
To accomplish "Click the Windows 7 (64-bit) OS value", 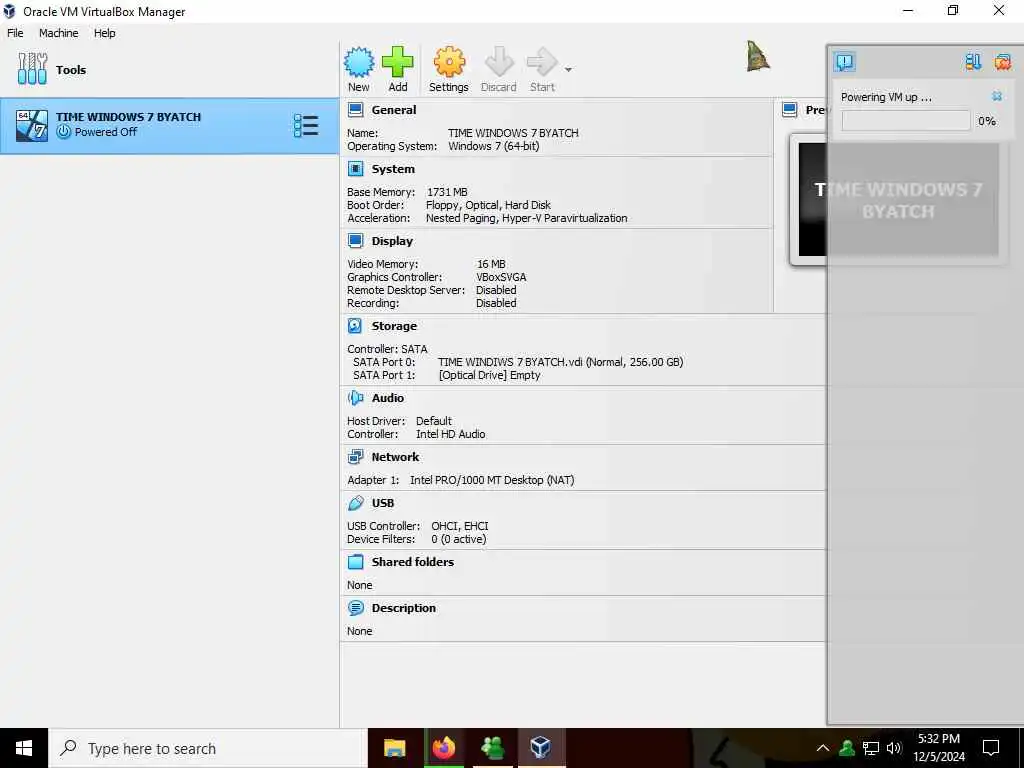I will coord(494,146).
